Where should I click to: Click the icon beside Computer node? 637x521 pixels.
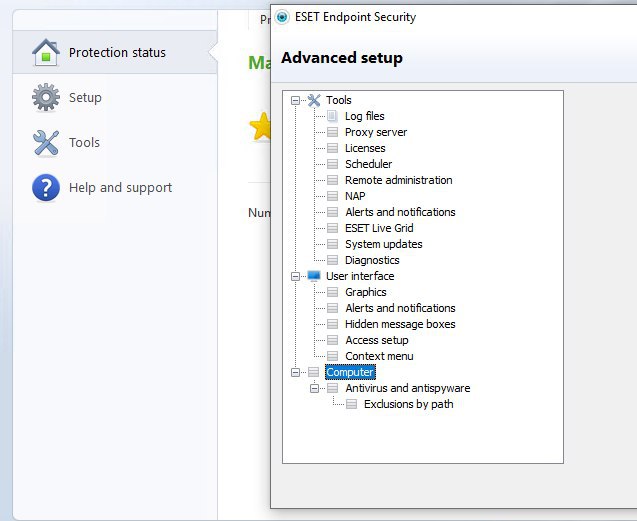click(313, 372)
